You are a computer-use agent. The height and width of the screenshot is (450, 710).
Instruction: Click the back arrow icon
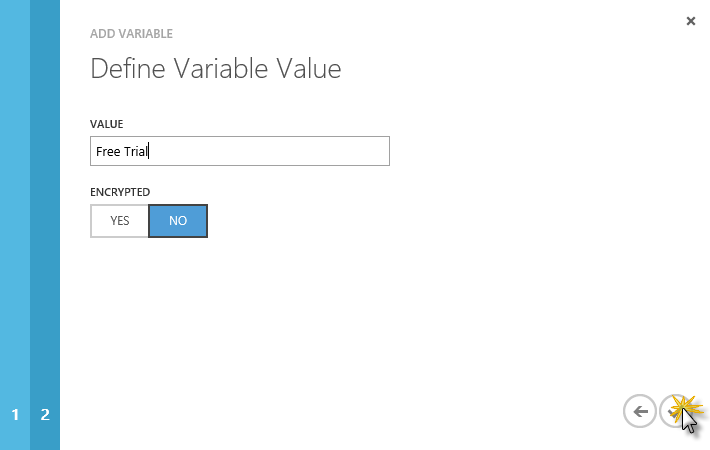pyautogui.click(x=639, y=411)
